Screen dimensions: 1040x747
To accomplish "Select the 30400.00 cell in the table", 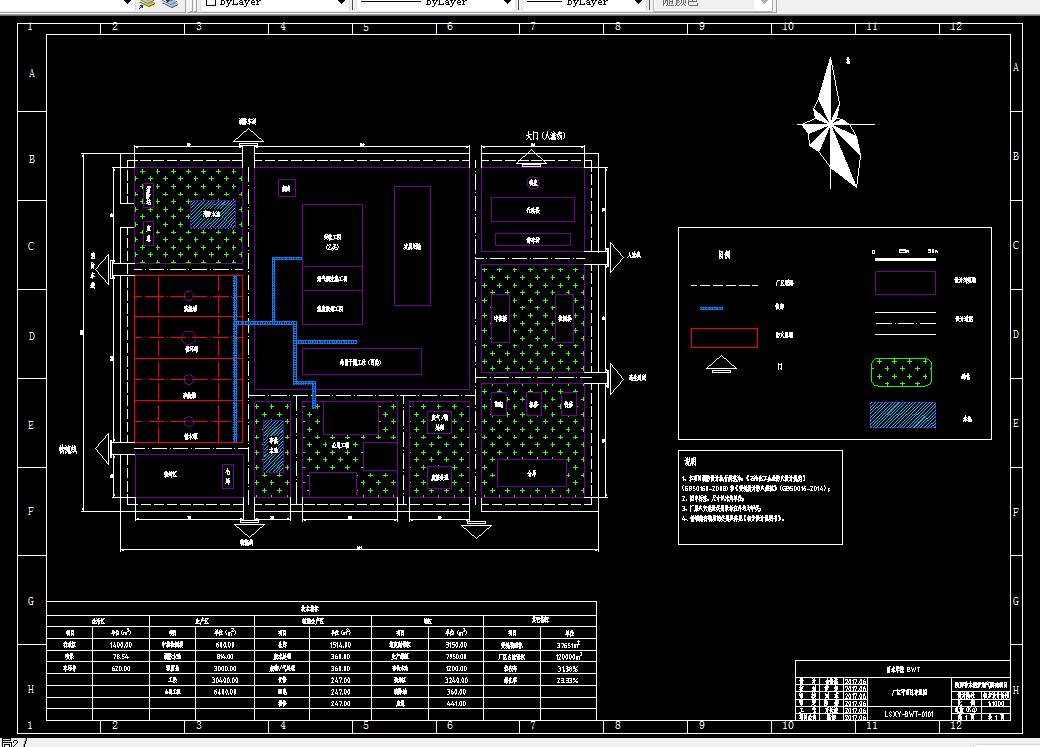I will pyautogui.click(x=225, y=681).
